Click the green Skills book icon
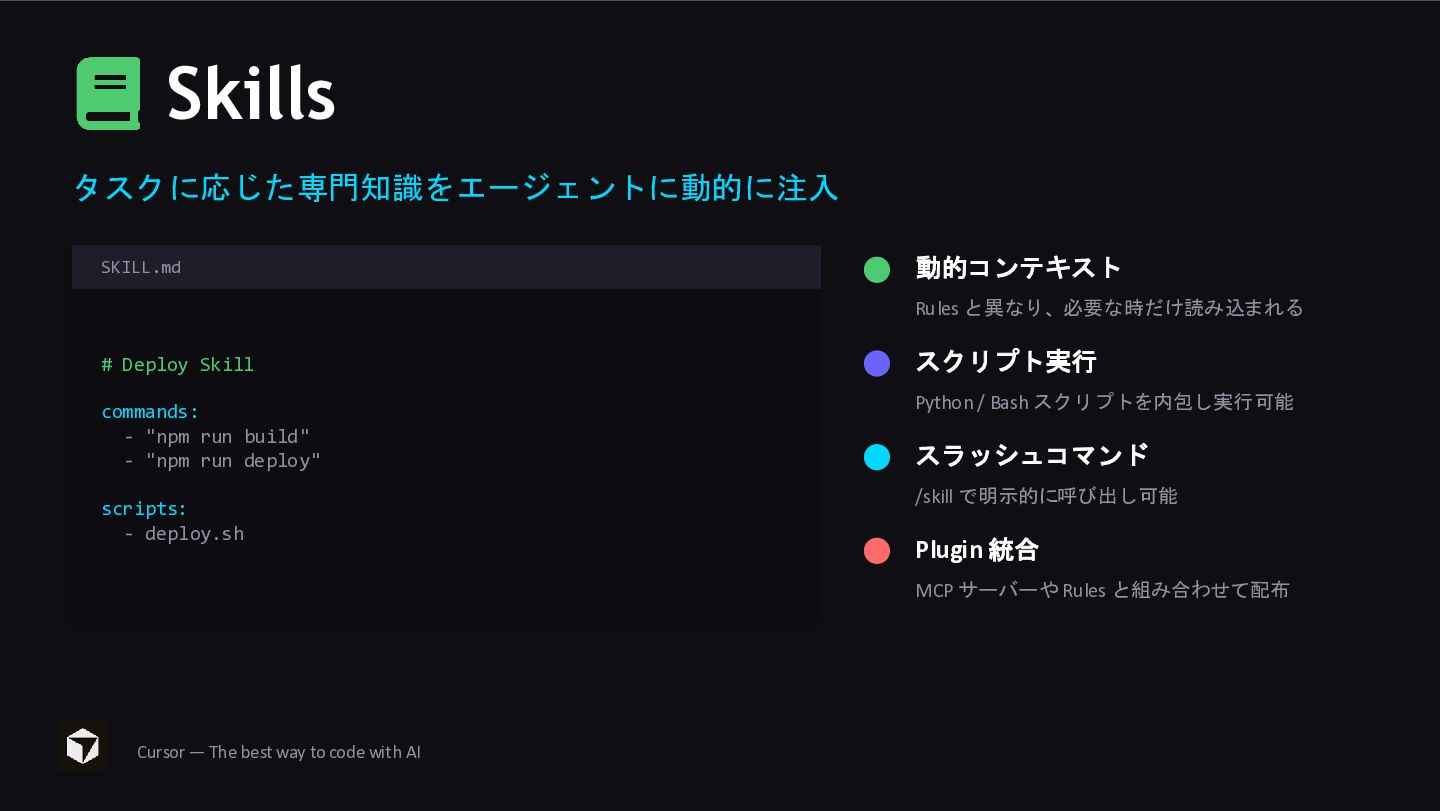Image resolution: width=1440 pixels, height=811 pixels. [108, 93]
